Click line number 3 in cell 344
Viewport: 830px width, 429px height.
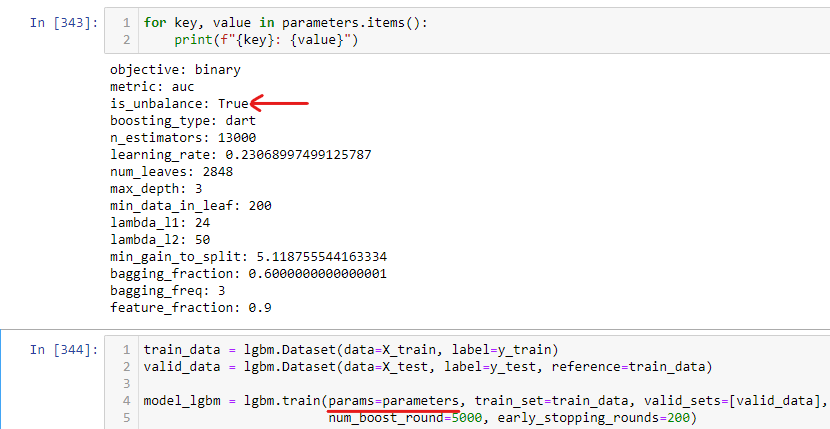tap(126, 383)
